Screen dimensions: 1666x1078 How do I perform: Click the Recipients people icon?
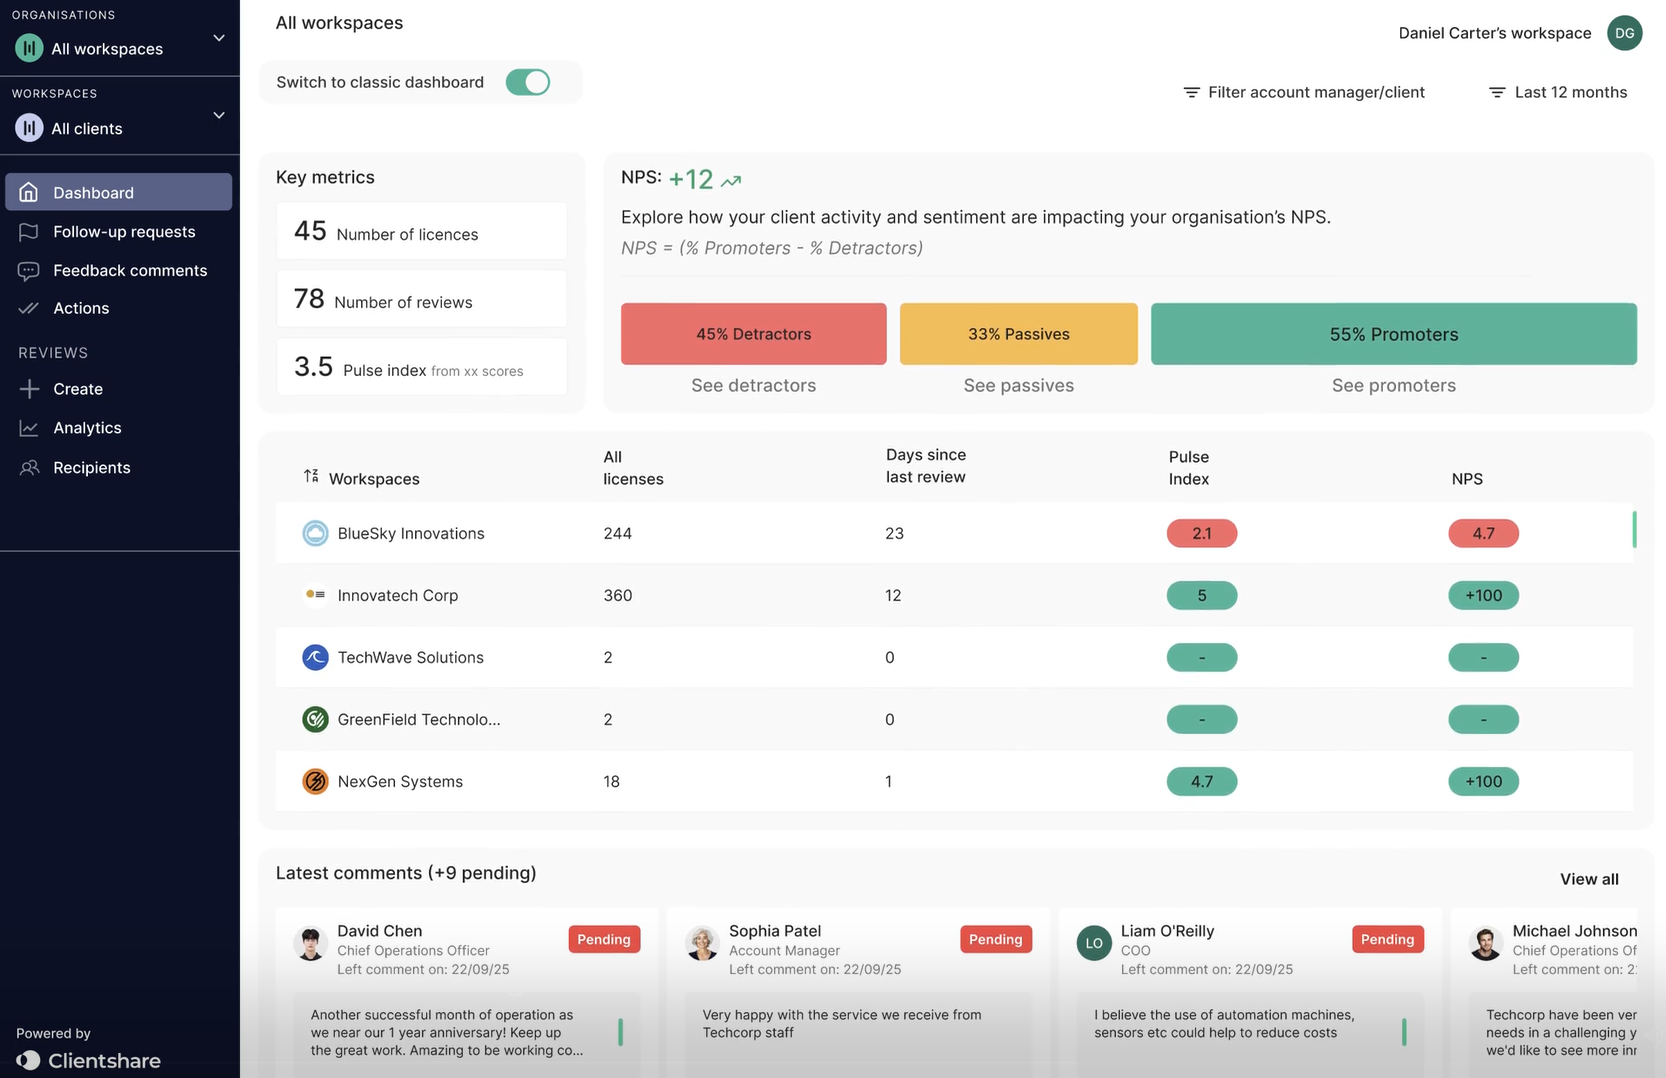click(x=29, y=468)
